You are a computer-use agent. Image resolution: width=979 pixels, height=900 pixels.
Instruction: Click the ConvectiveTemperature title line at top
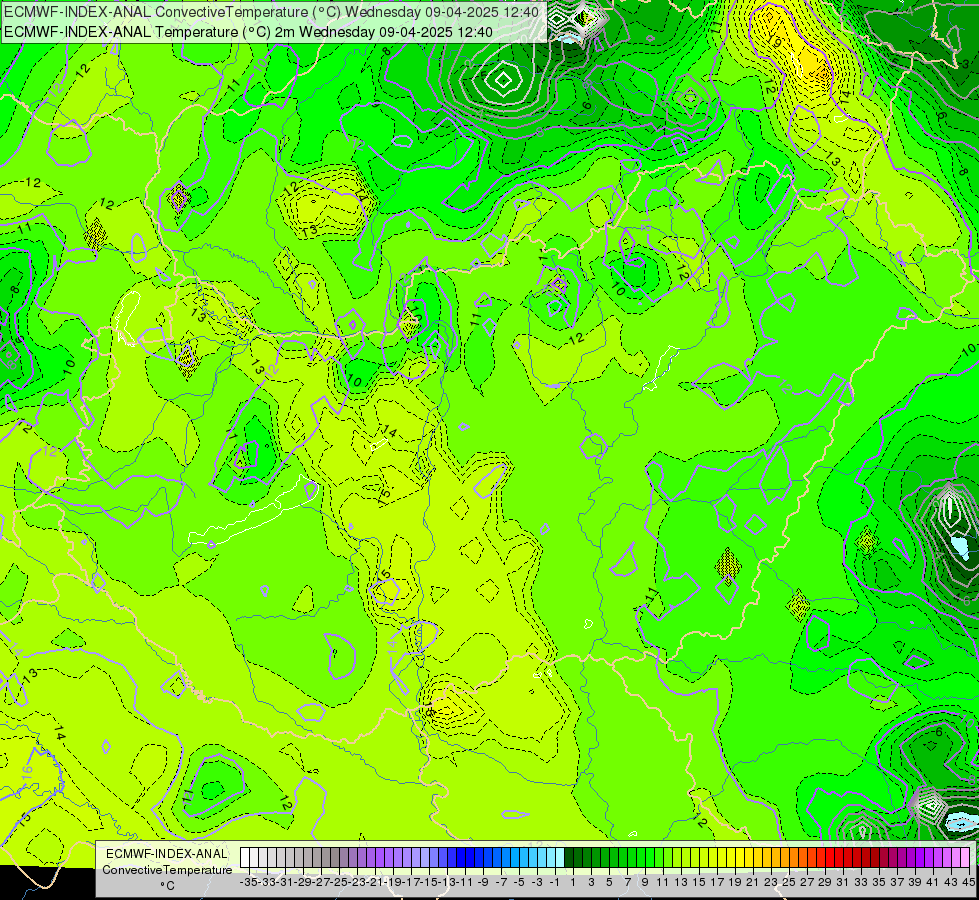coord(272,12)
